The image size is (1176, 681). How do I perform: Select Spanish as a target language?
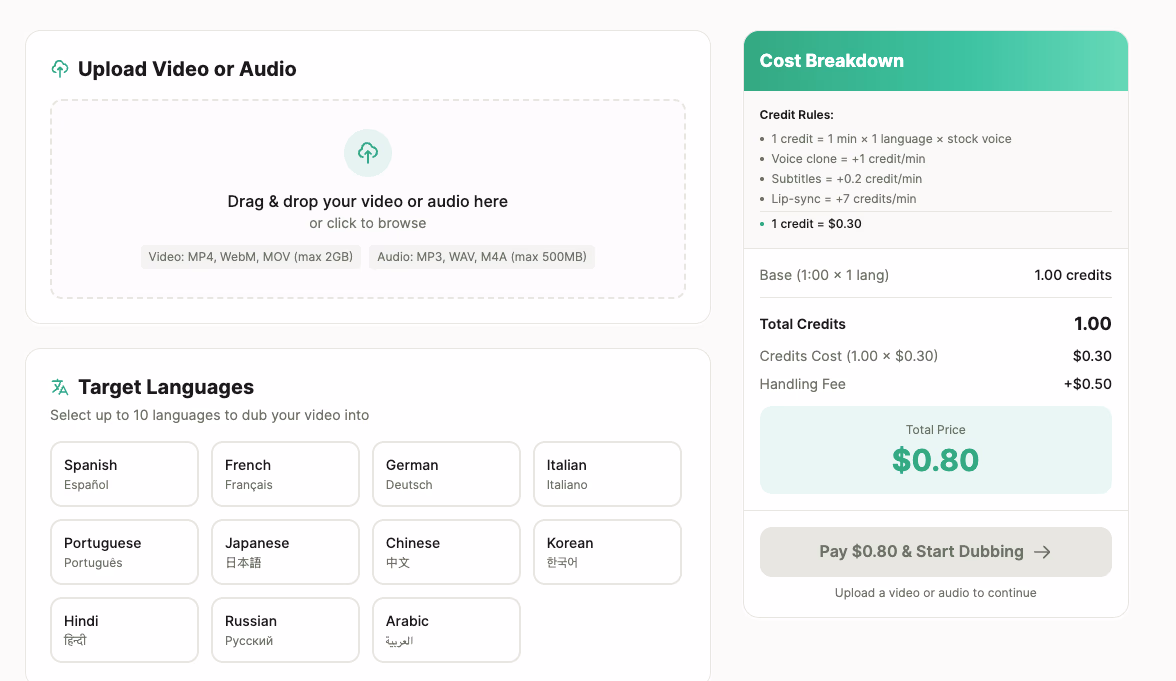point(124,474)
